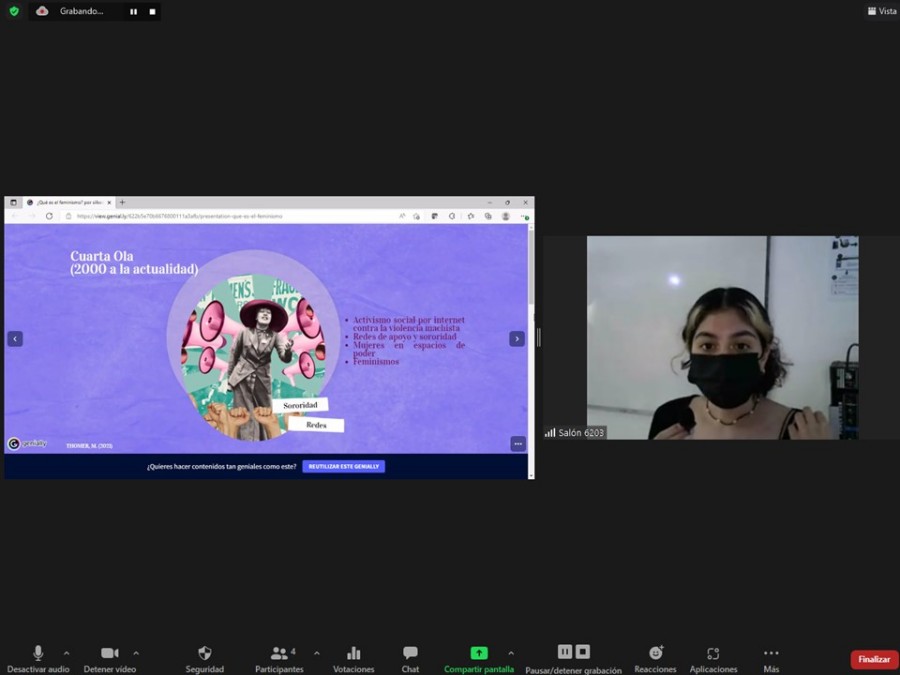Open browser profile avatar icon
This screenshot has width=900, height=675.
[506, 216]
